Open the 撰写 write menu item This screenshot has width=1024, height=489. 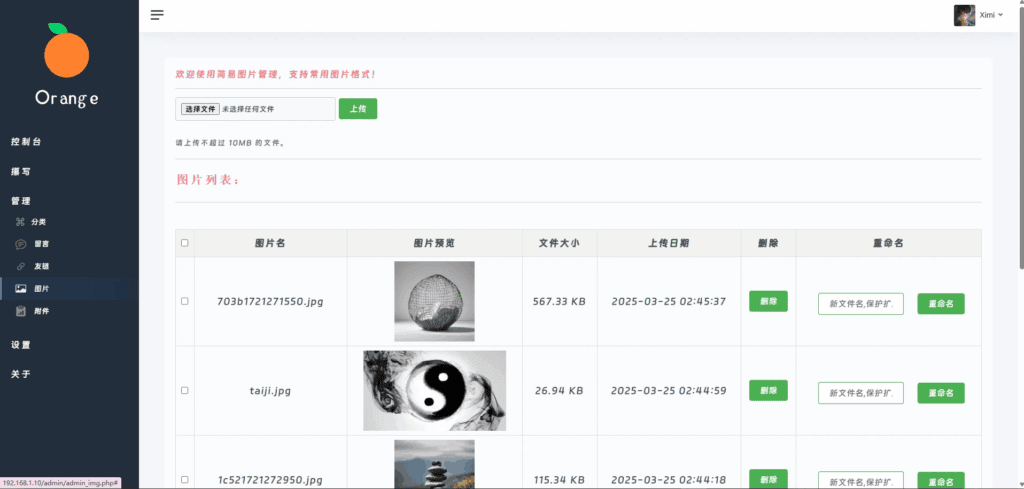coord(20,172)
